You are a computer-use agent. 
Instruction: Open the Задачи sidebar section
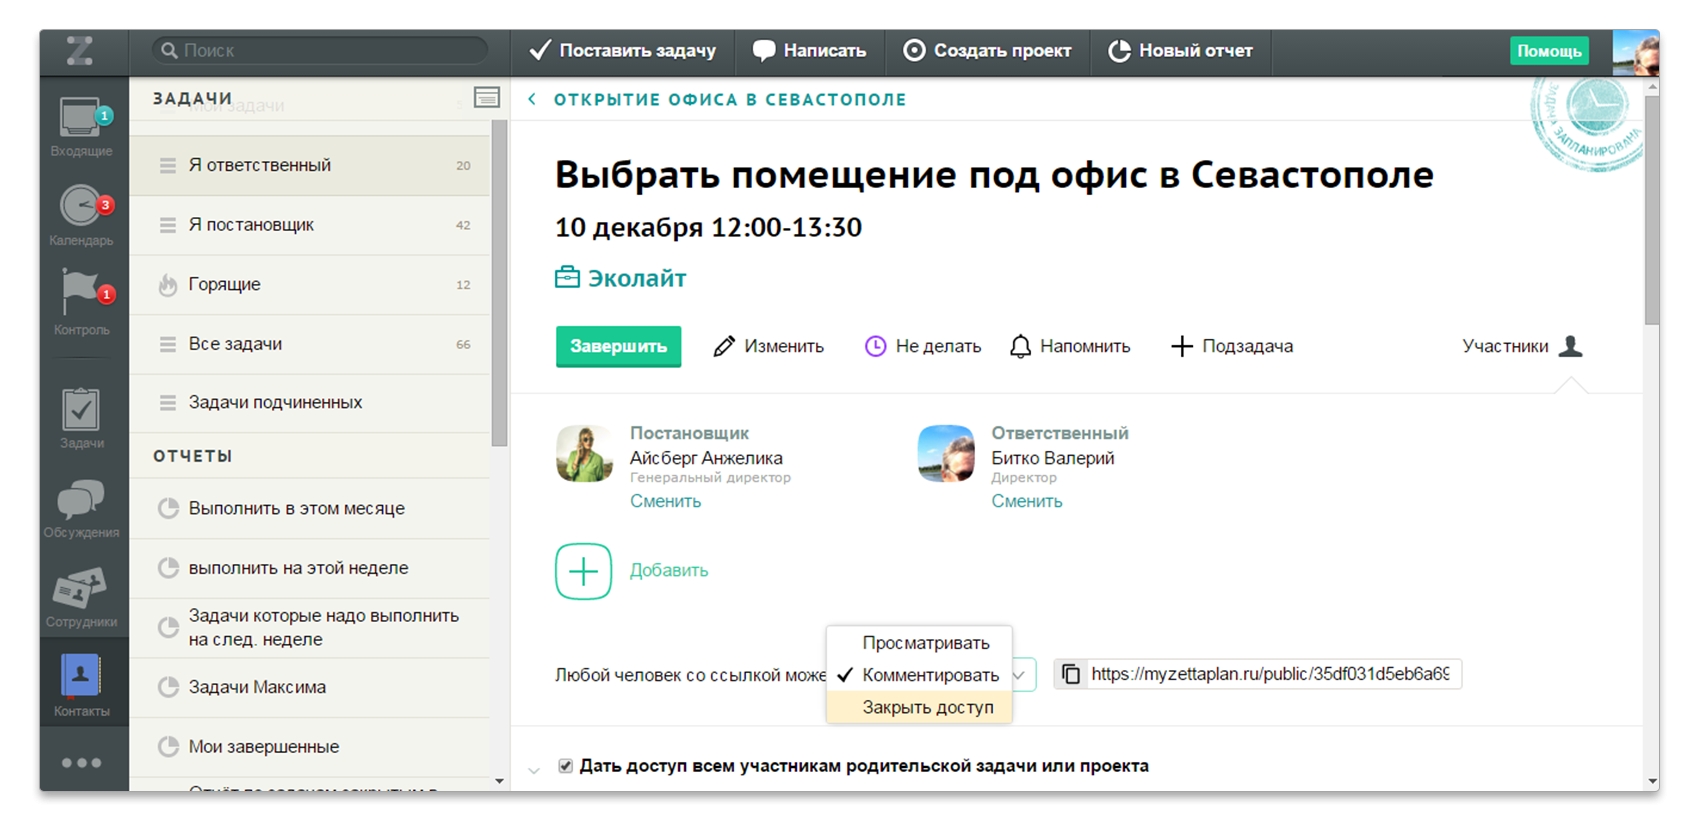click(82, 418)
